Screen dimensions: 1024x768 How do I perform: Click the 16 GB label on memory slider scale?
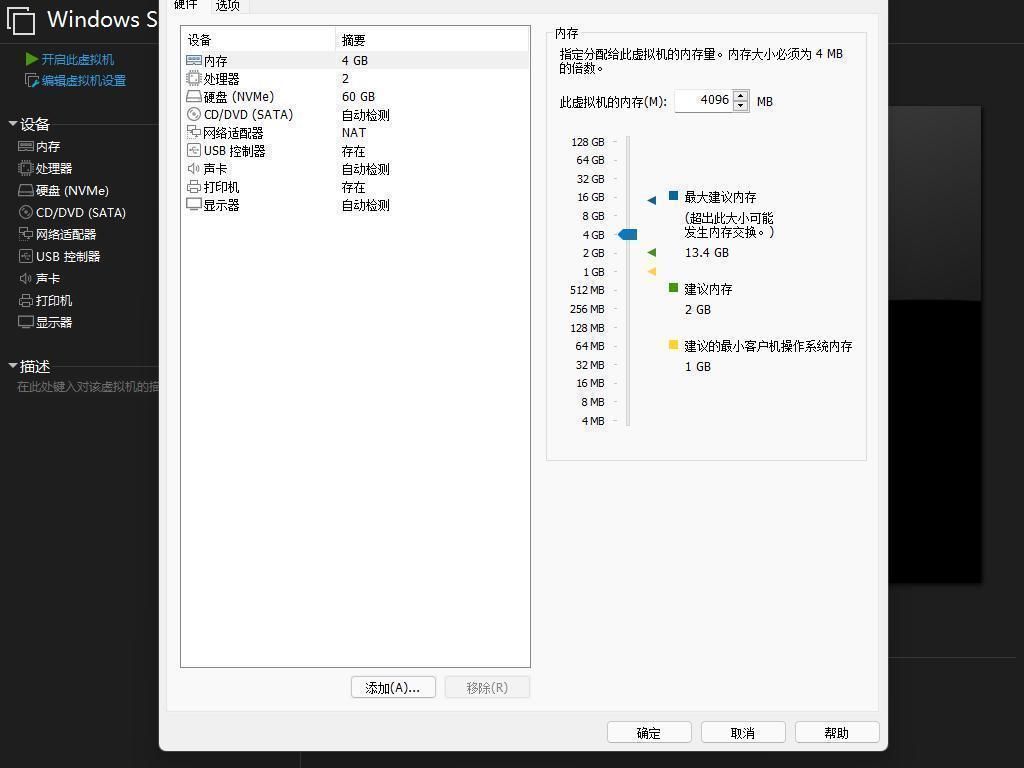tap(591, 197)
